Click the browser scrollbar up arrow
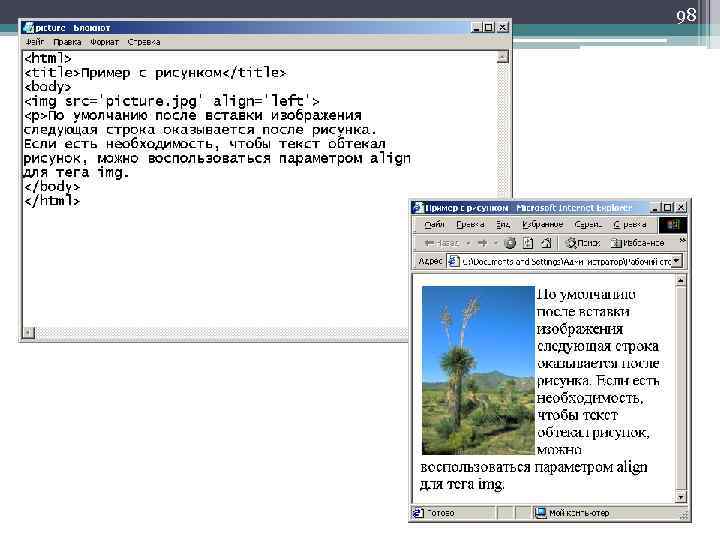This screenshot has height=540, width=720. point(681,280)
